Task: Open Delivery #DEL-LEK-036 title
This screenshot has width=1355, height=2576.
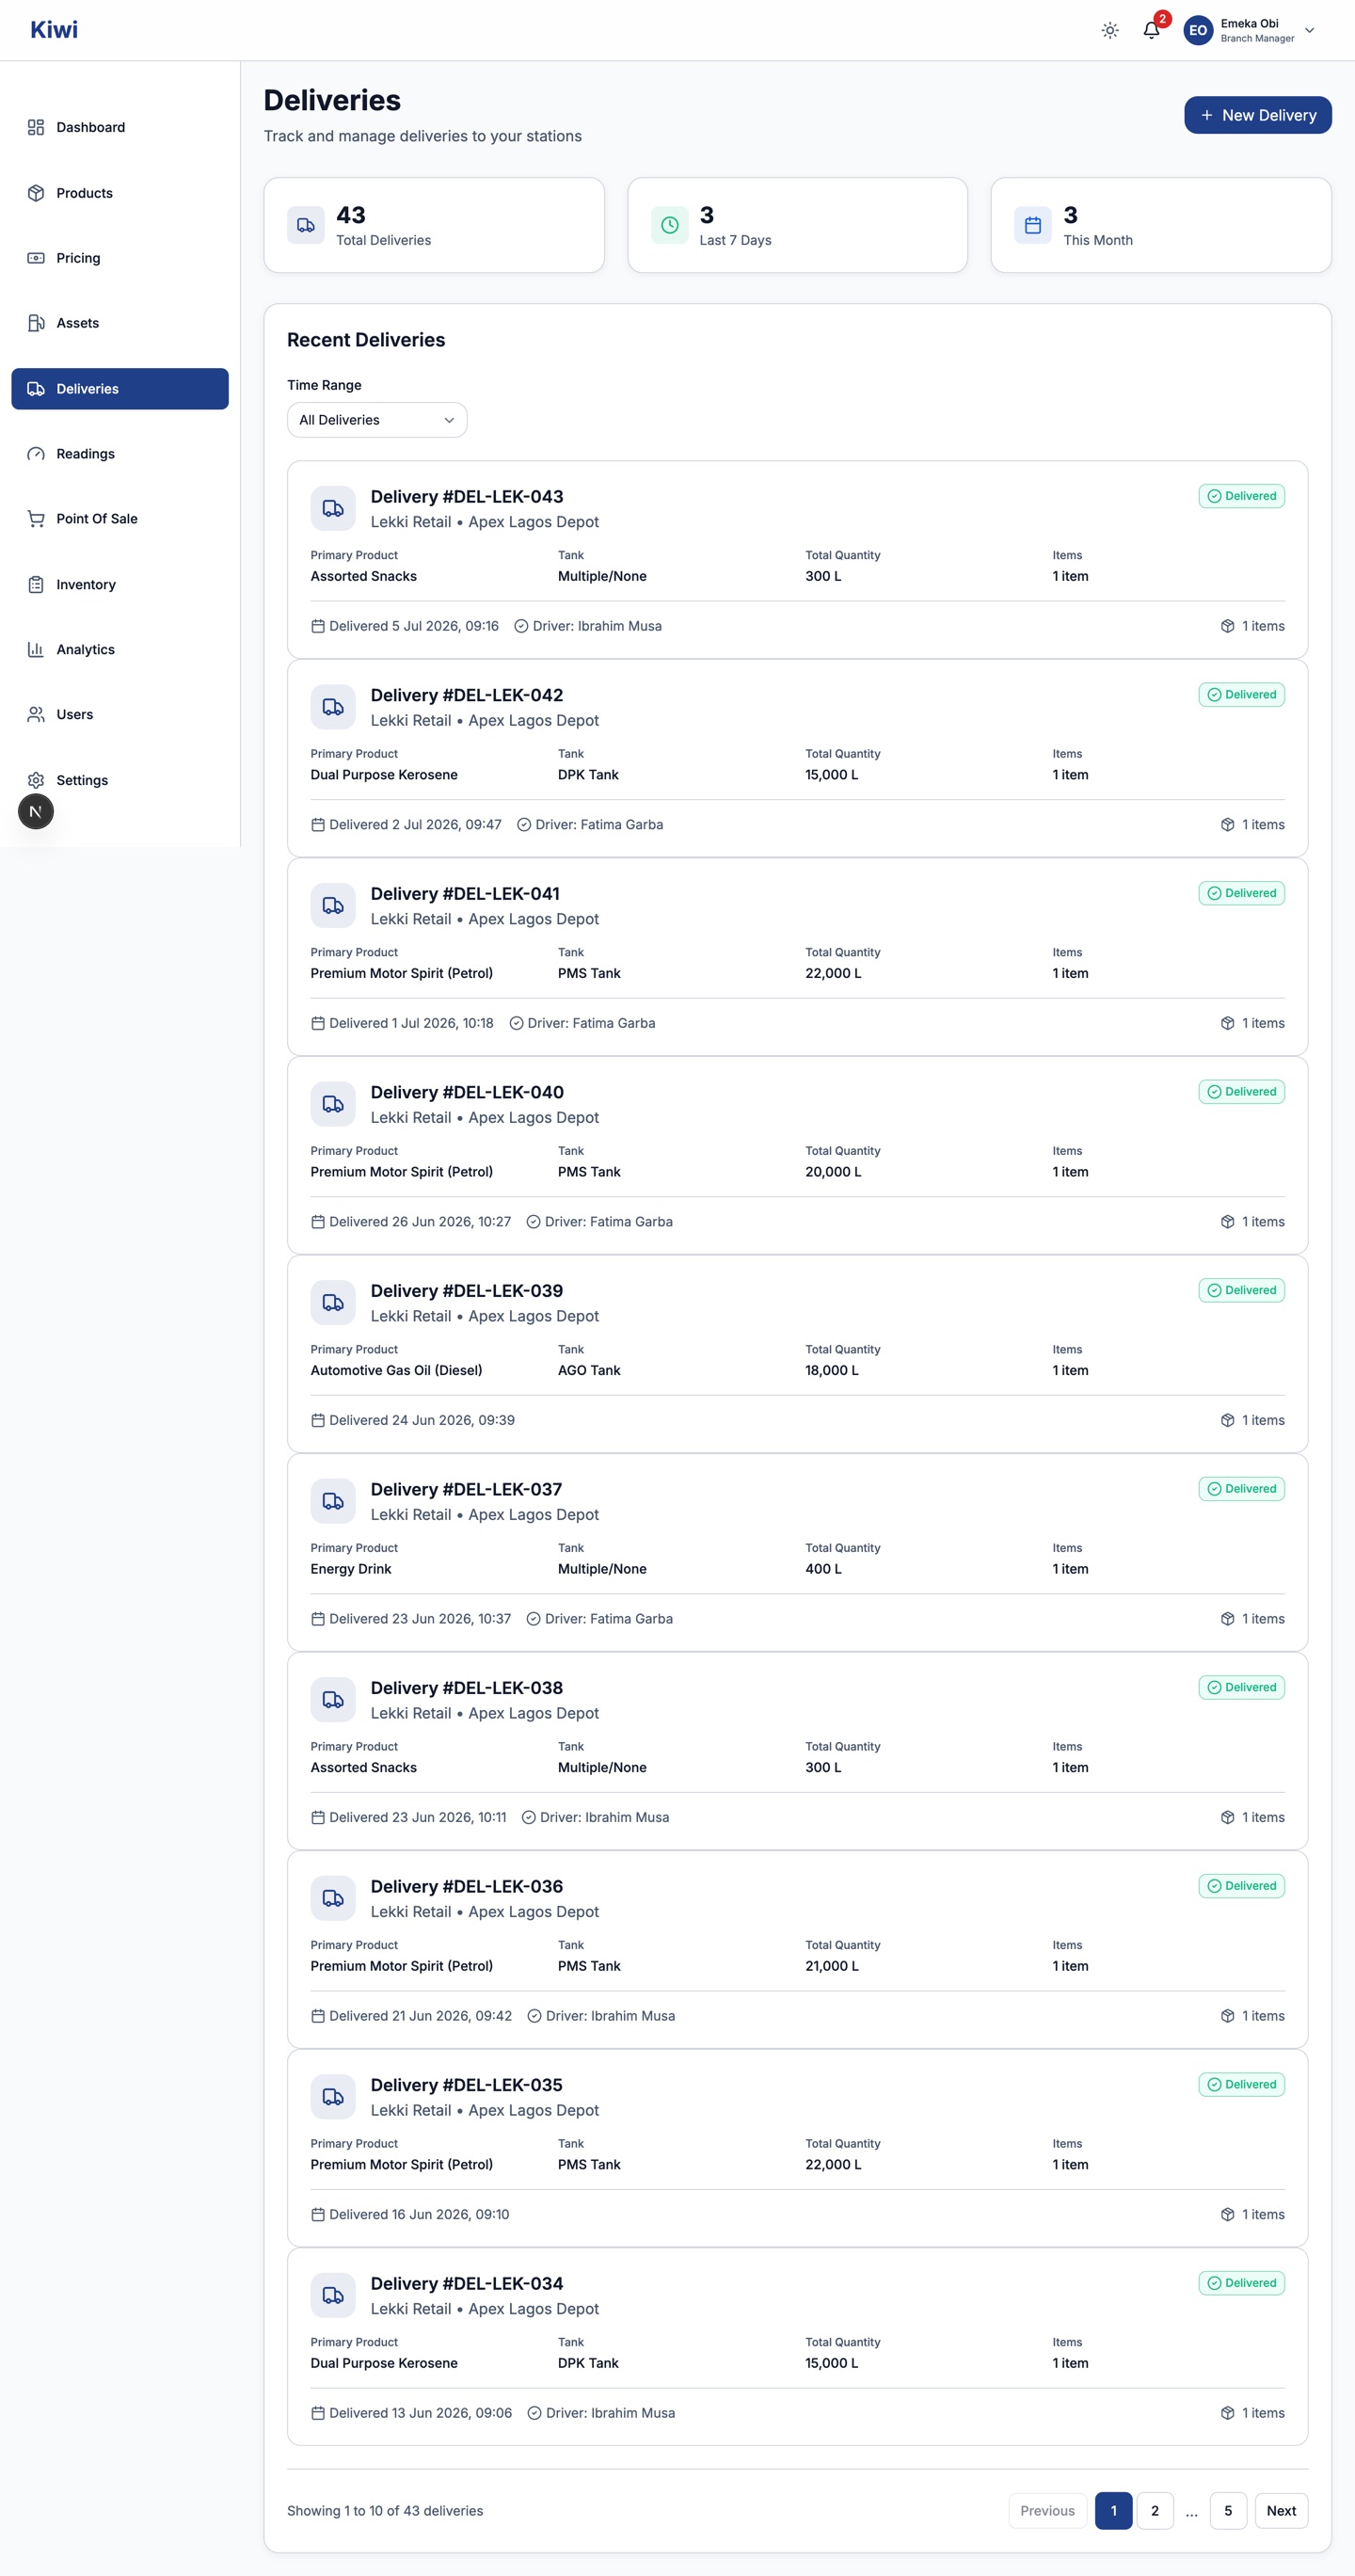Action: point(467,1886)
